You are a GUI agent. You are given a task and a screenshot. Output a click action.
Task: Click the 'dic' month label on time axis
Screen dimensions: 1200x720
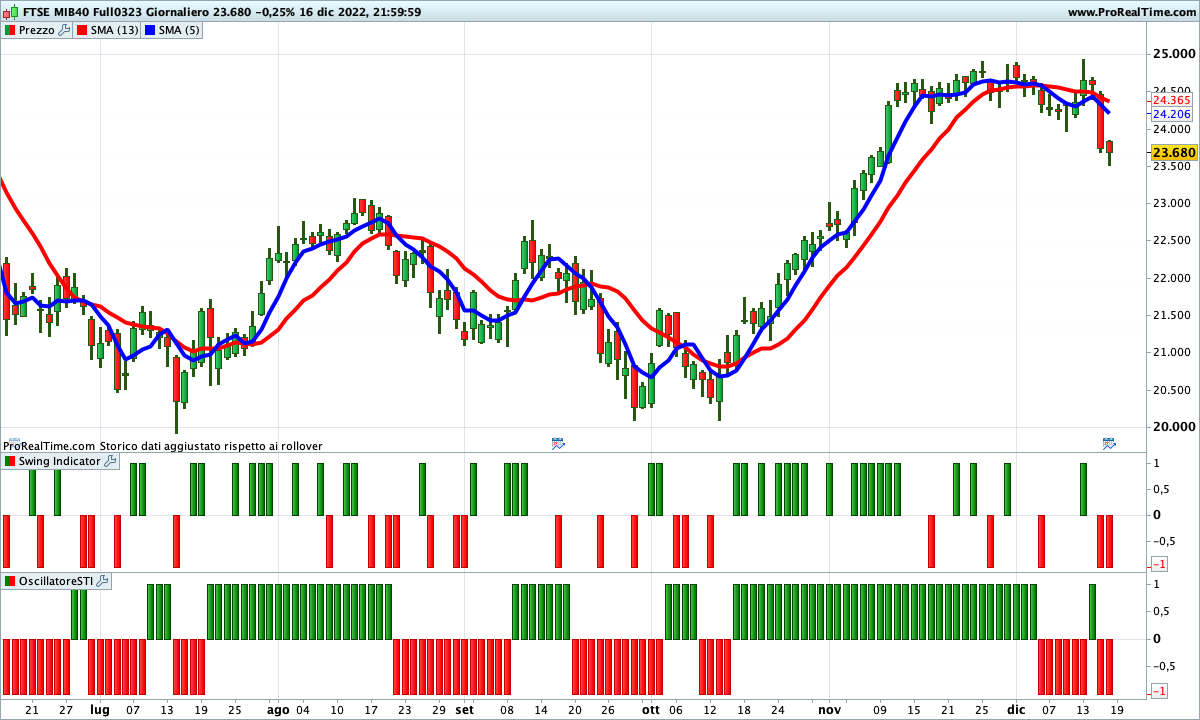(1016, 710)
